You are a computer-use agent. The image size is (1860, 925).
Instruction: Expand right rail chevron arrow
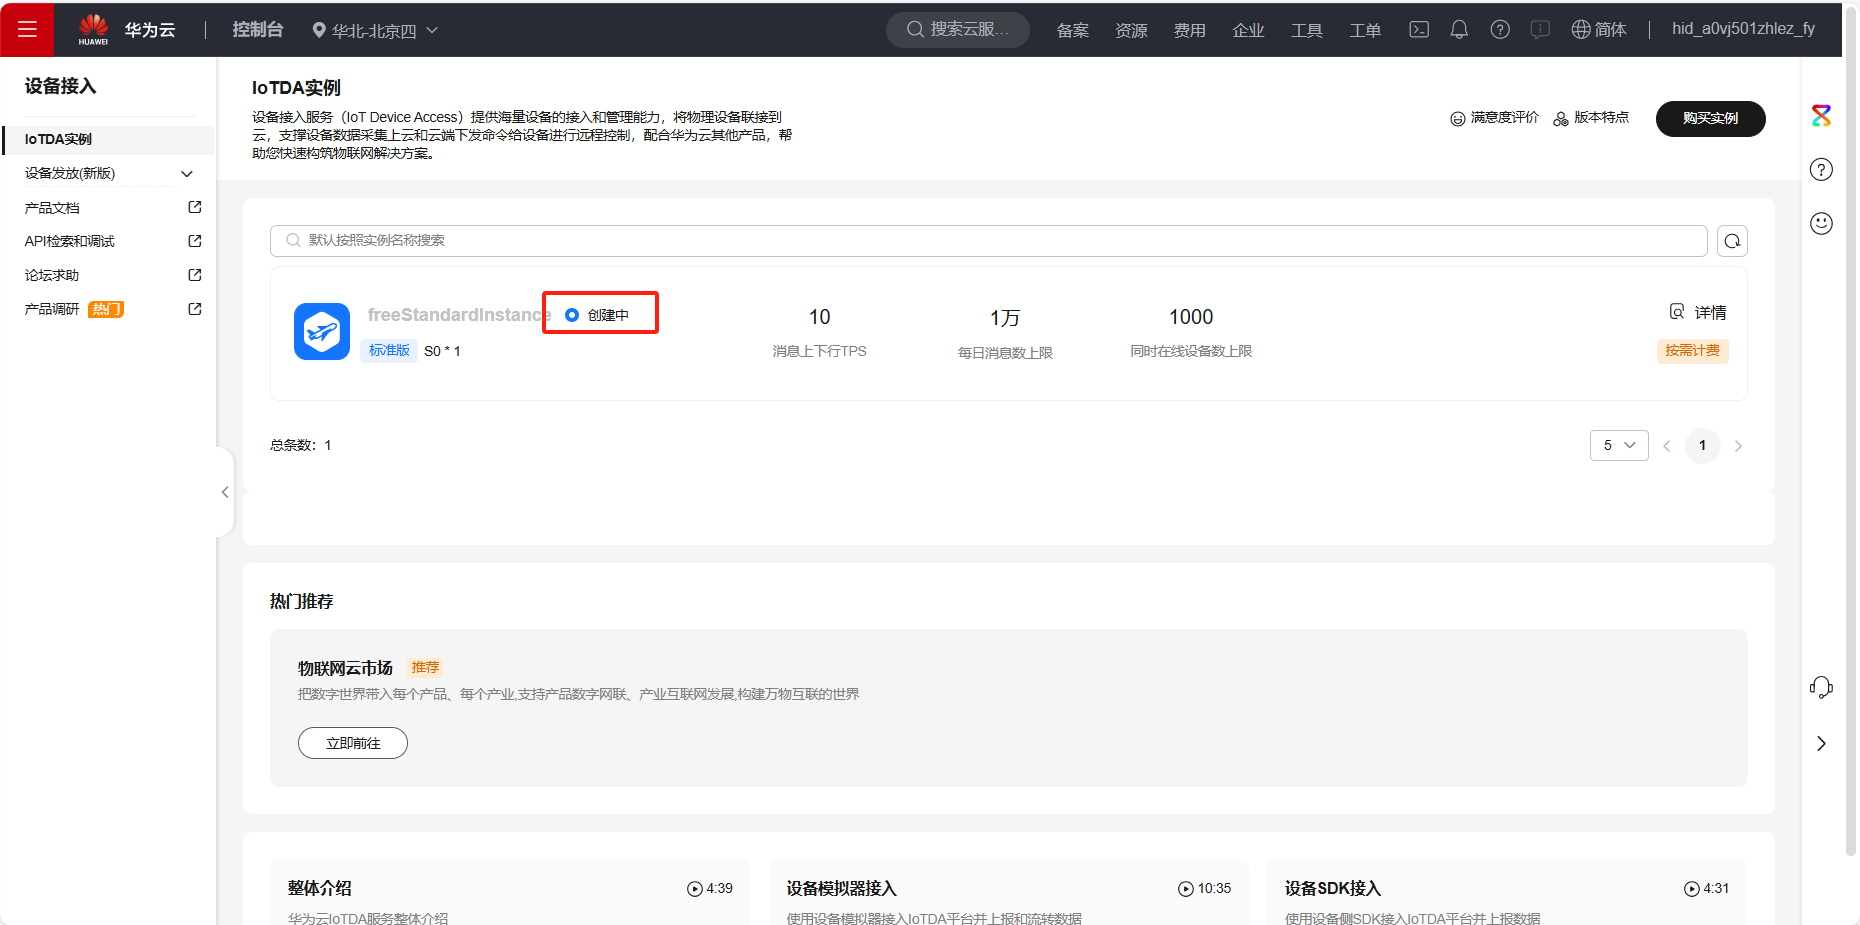[1821, 743]
